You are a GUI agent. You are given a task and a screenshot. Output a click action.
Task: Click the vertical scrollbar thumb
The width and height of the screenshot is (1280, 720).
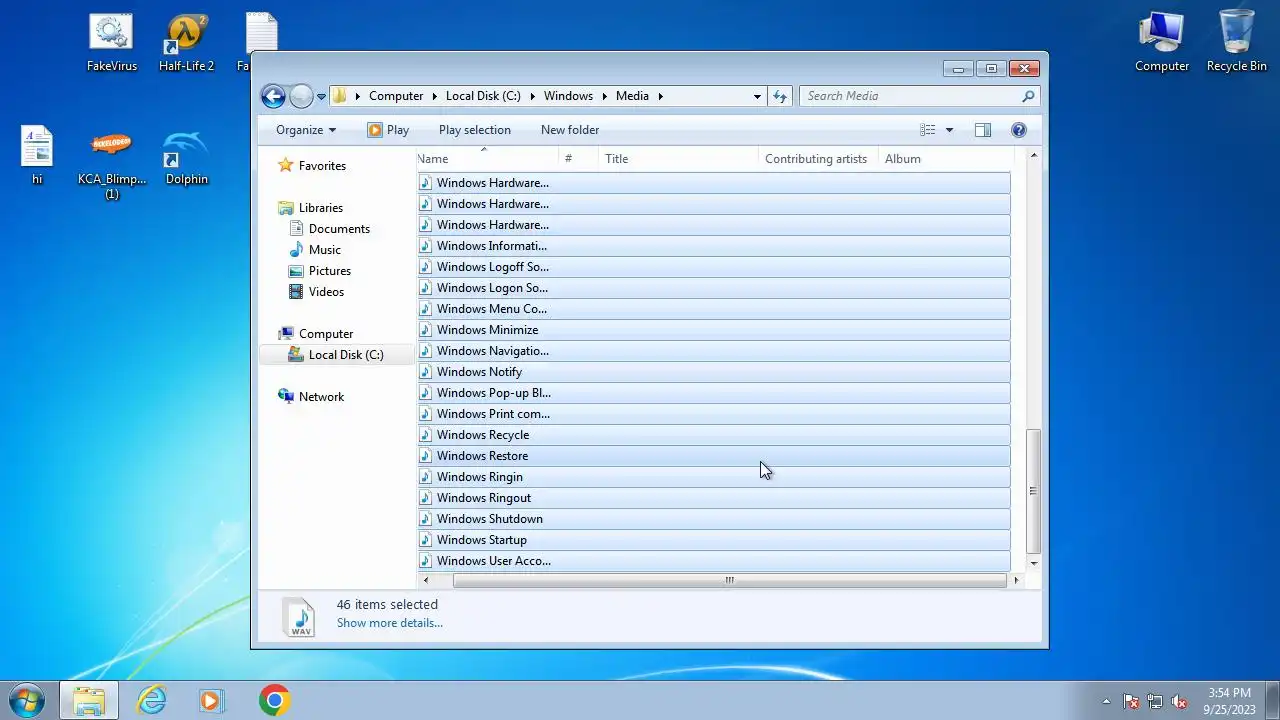1034,491
